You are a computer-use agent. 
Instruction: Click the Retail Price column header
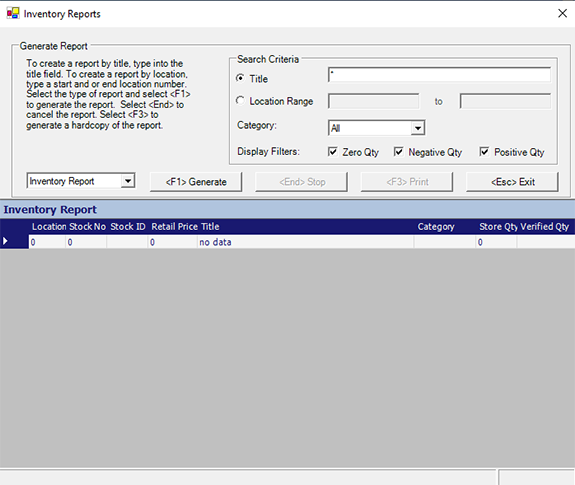175,227
